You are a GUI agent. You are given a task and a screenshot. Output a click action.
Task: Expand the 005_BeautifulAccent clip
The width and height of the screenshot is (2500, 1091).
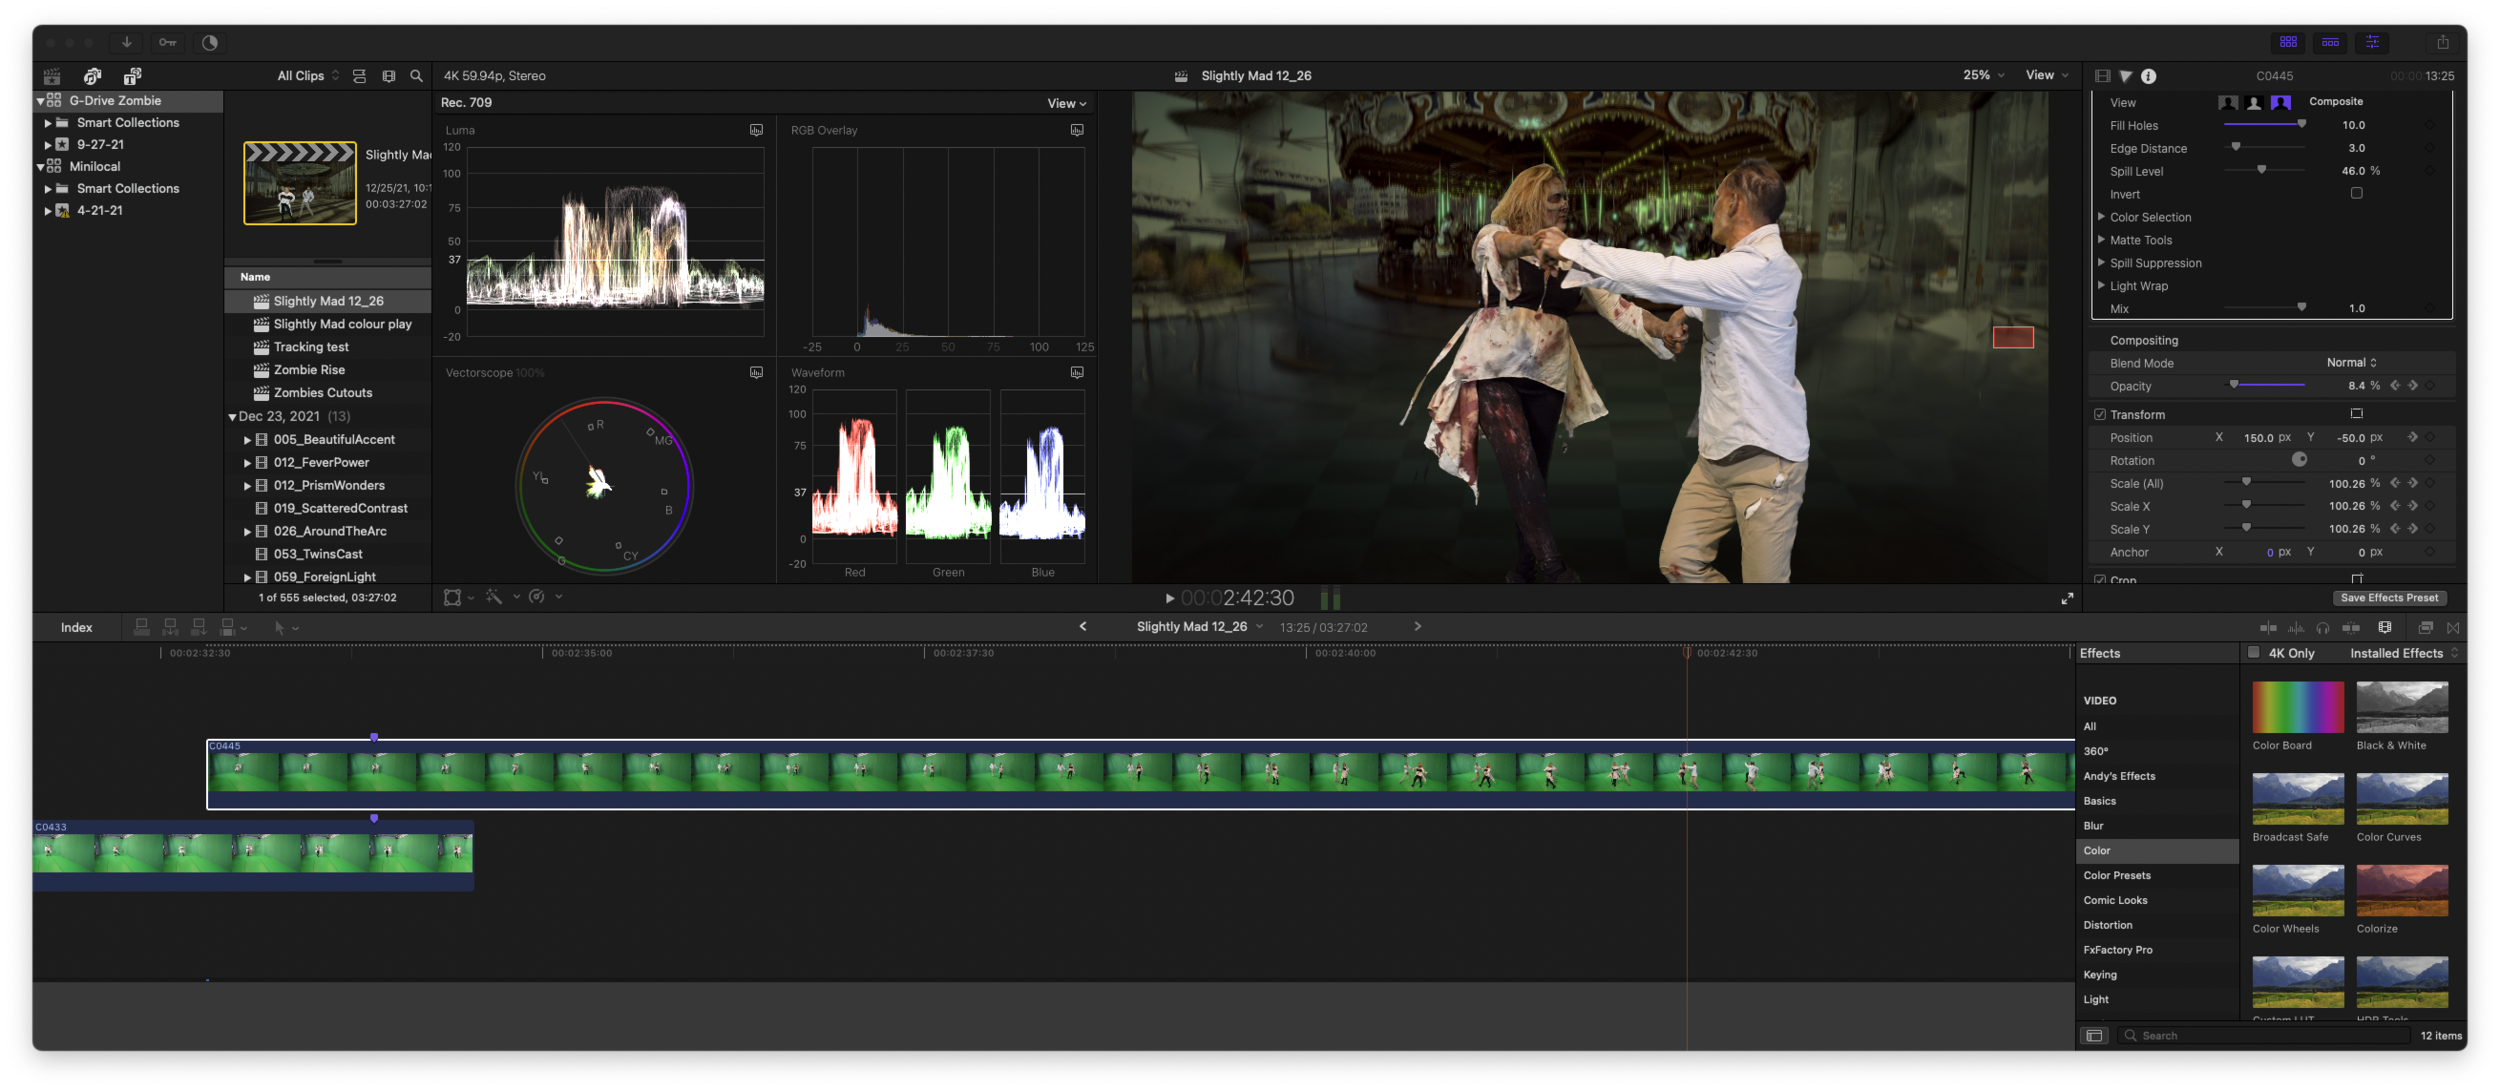247,439
